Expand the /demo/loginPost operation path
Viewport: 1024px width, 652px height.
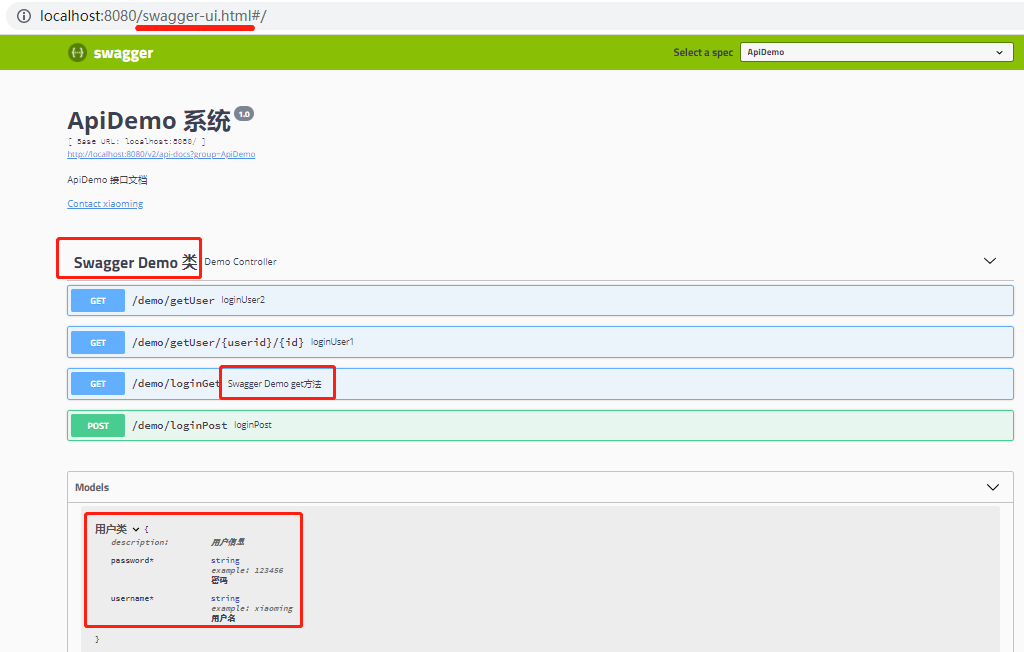pyautogui.click(x=180, y=425)
